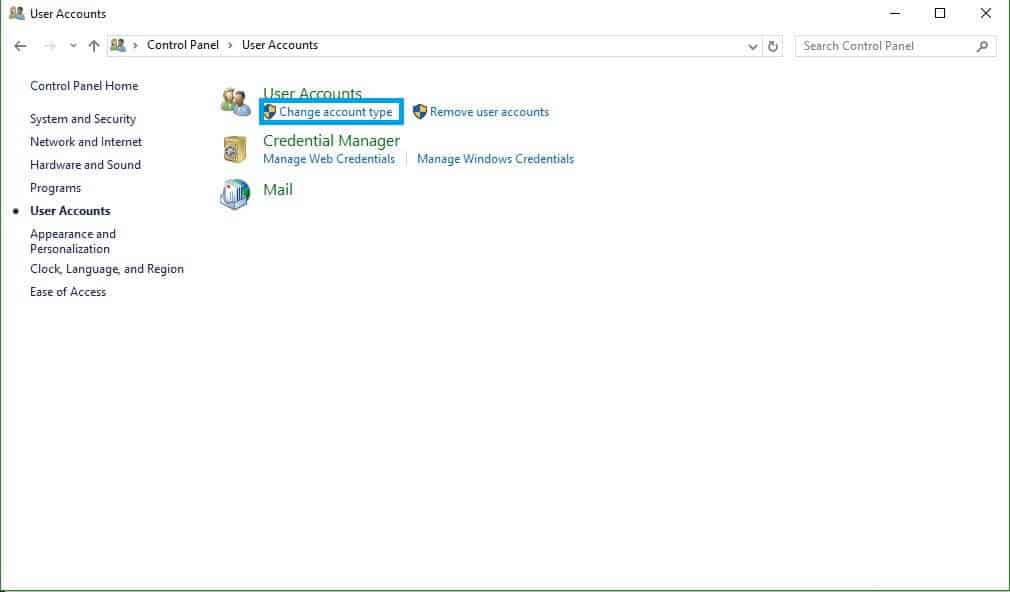
Task: Click the shield icon next to Remove user accounts
Action: 420,112
